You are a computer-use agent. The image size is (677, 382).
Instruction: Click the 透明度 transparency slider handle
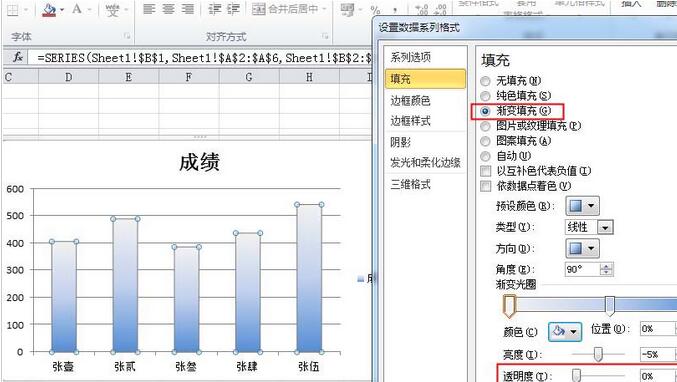click(x=577, y=376)
